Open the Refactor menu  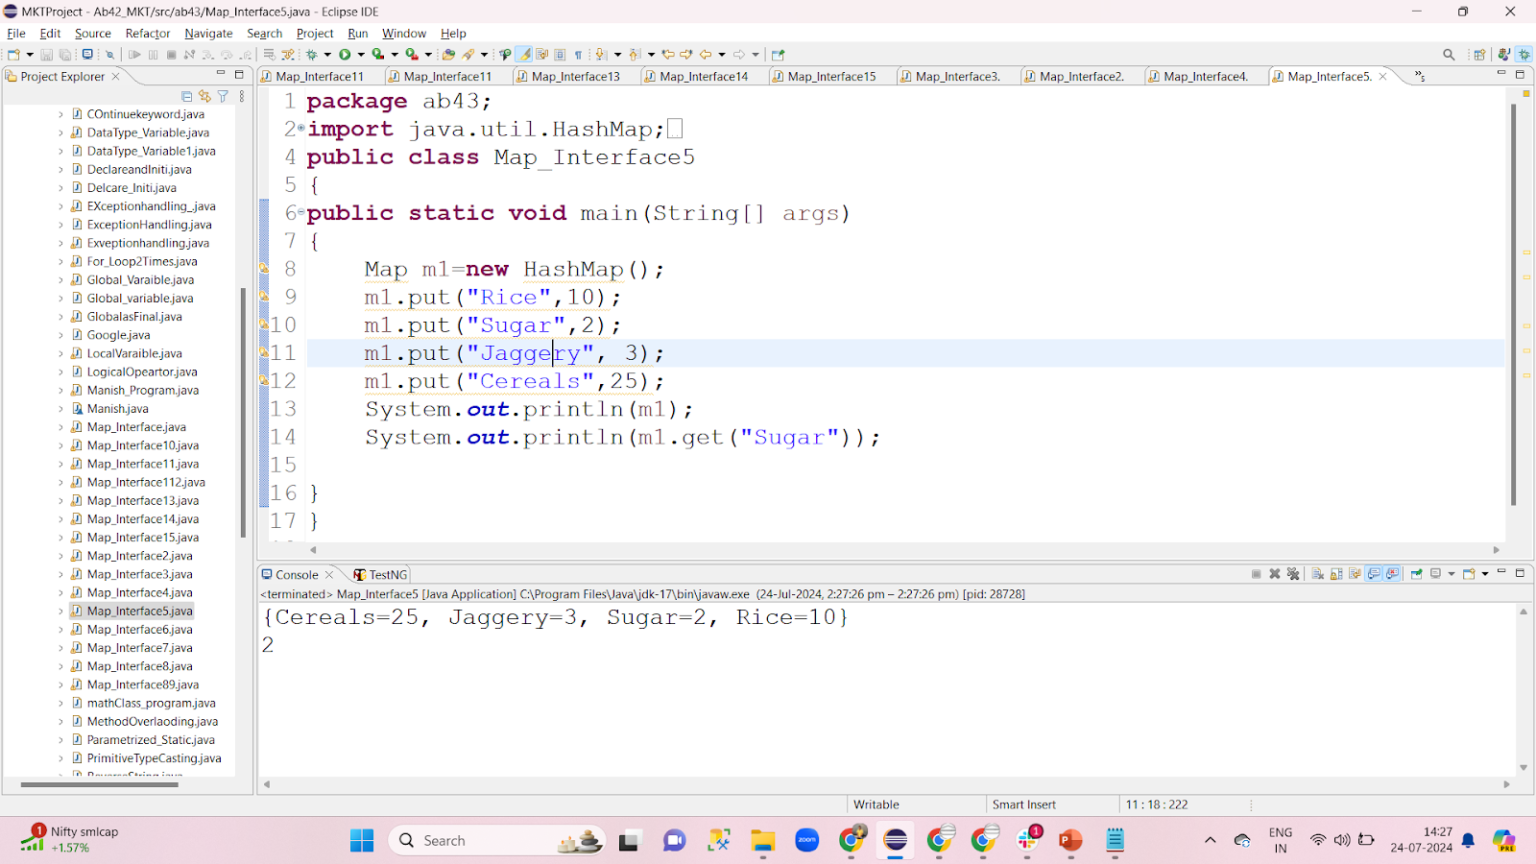pos(147,33)
